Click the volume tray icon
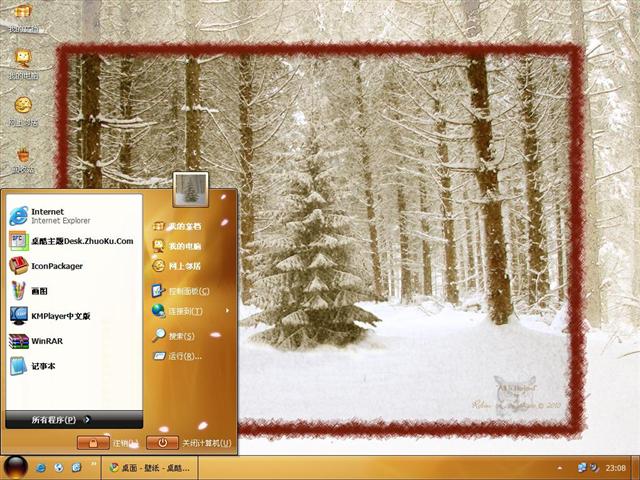Image resolution: width=640 pixels, height=480 pixels. click(594, 468)
